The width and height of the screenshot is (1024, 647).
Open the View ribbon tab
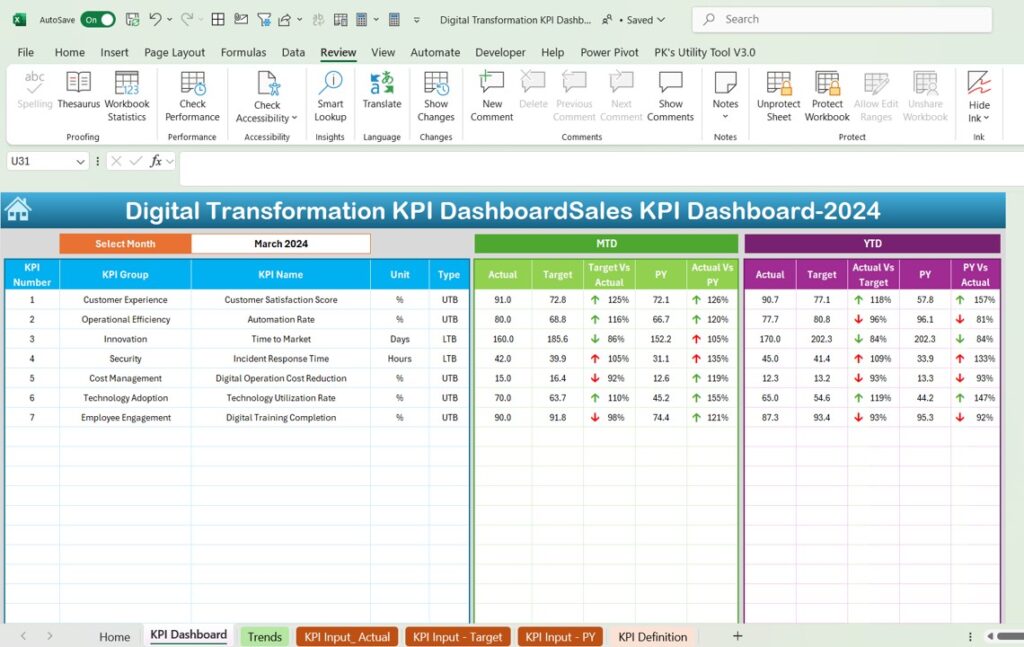coord(383,52)
